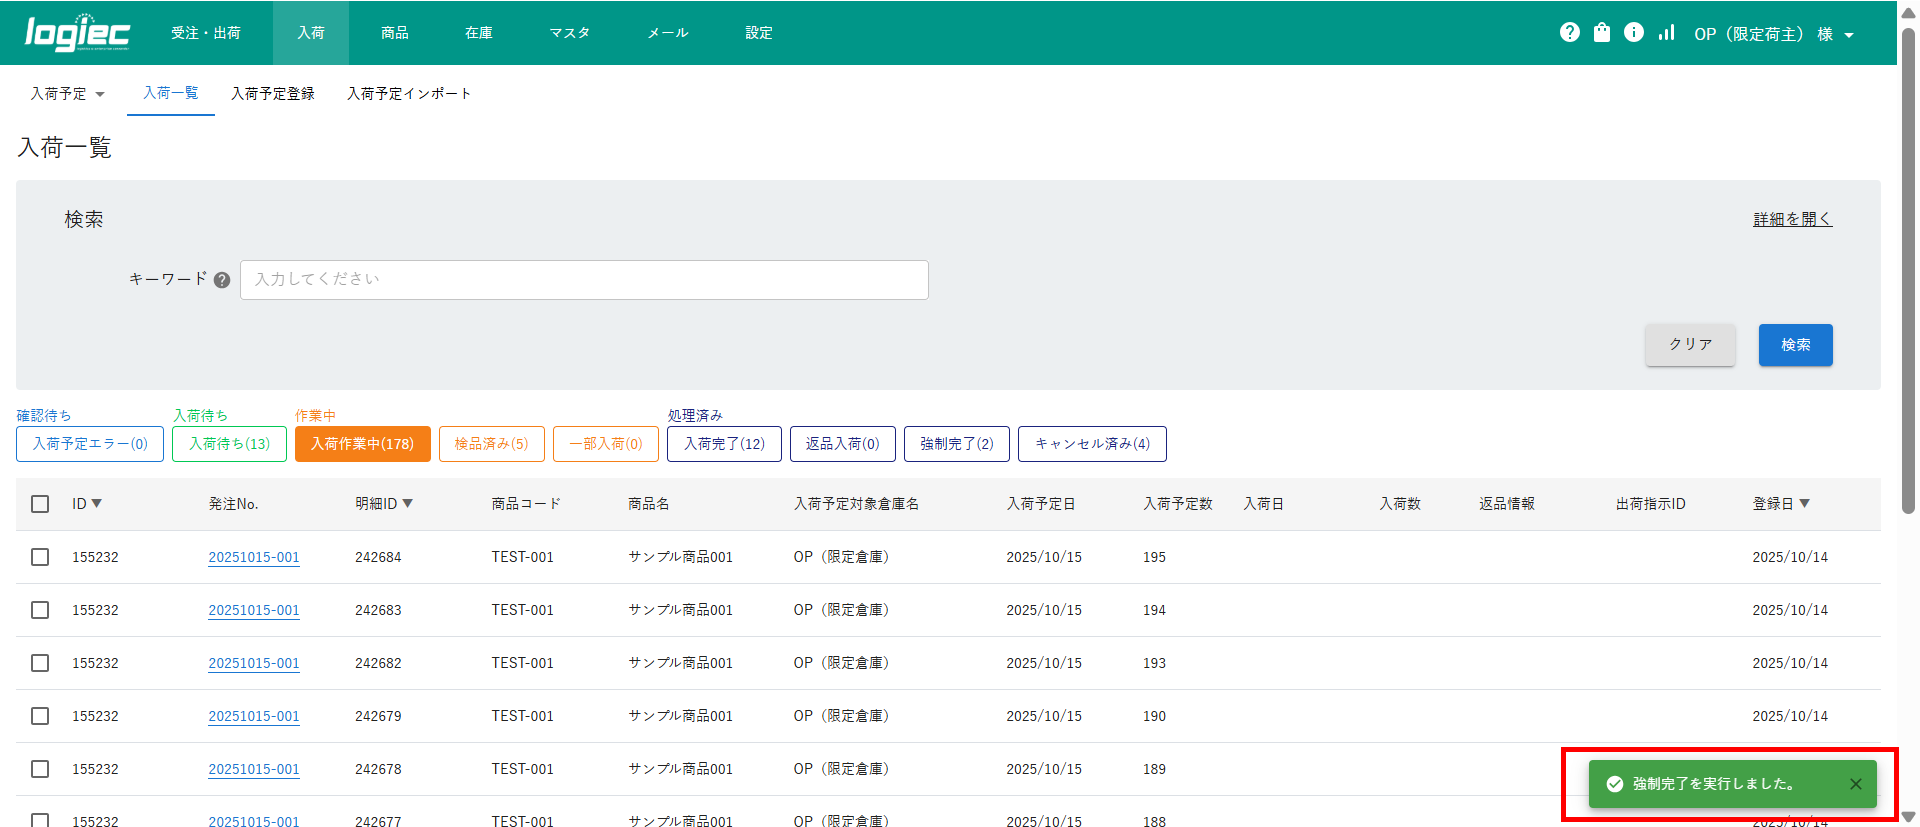Toggle the select-all checkbox in table header

(x=40, y=504)
